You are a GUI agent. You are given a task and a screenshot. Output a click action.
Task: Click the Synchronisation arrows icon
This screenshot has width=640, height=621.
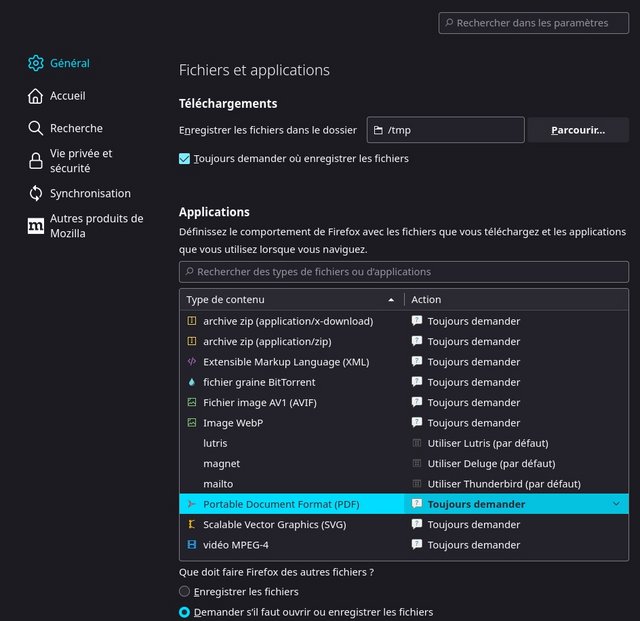[36, 193]
